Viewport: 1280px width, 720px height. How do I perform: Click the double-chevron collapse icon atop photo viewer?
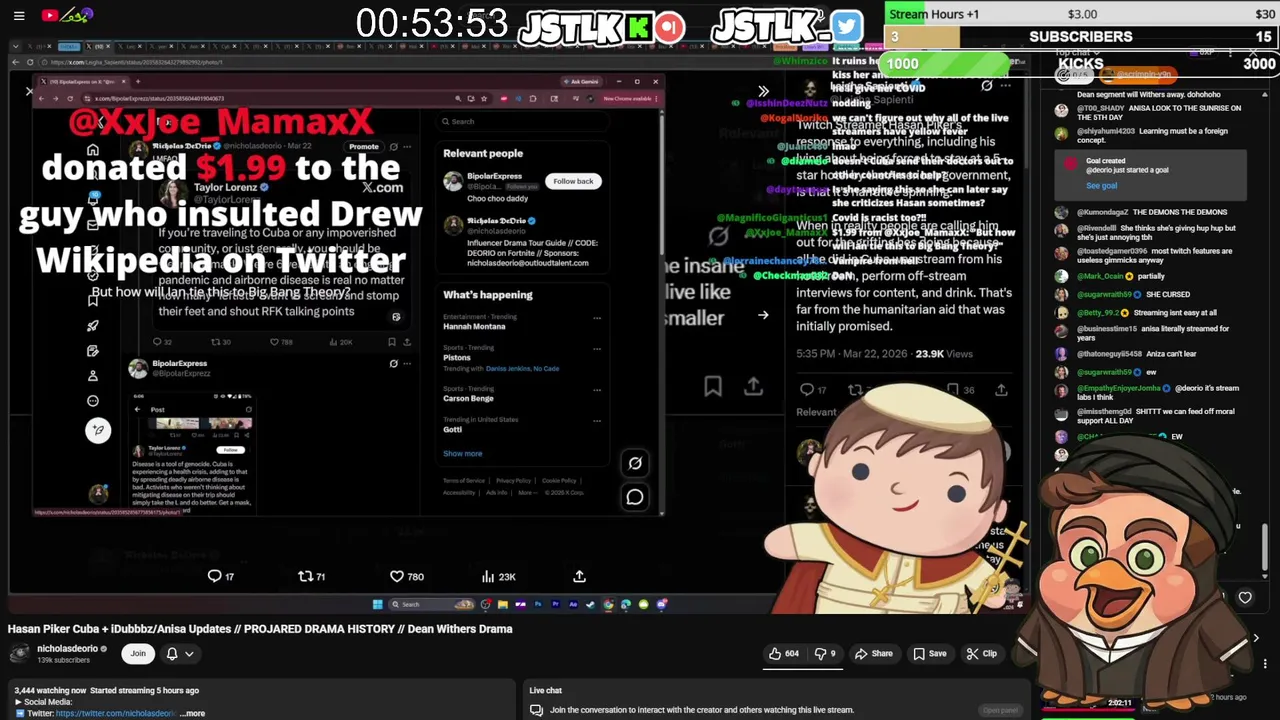pyautogui.click(x=763, y=91)
